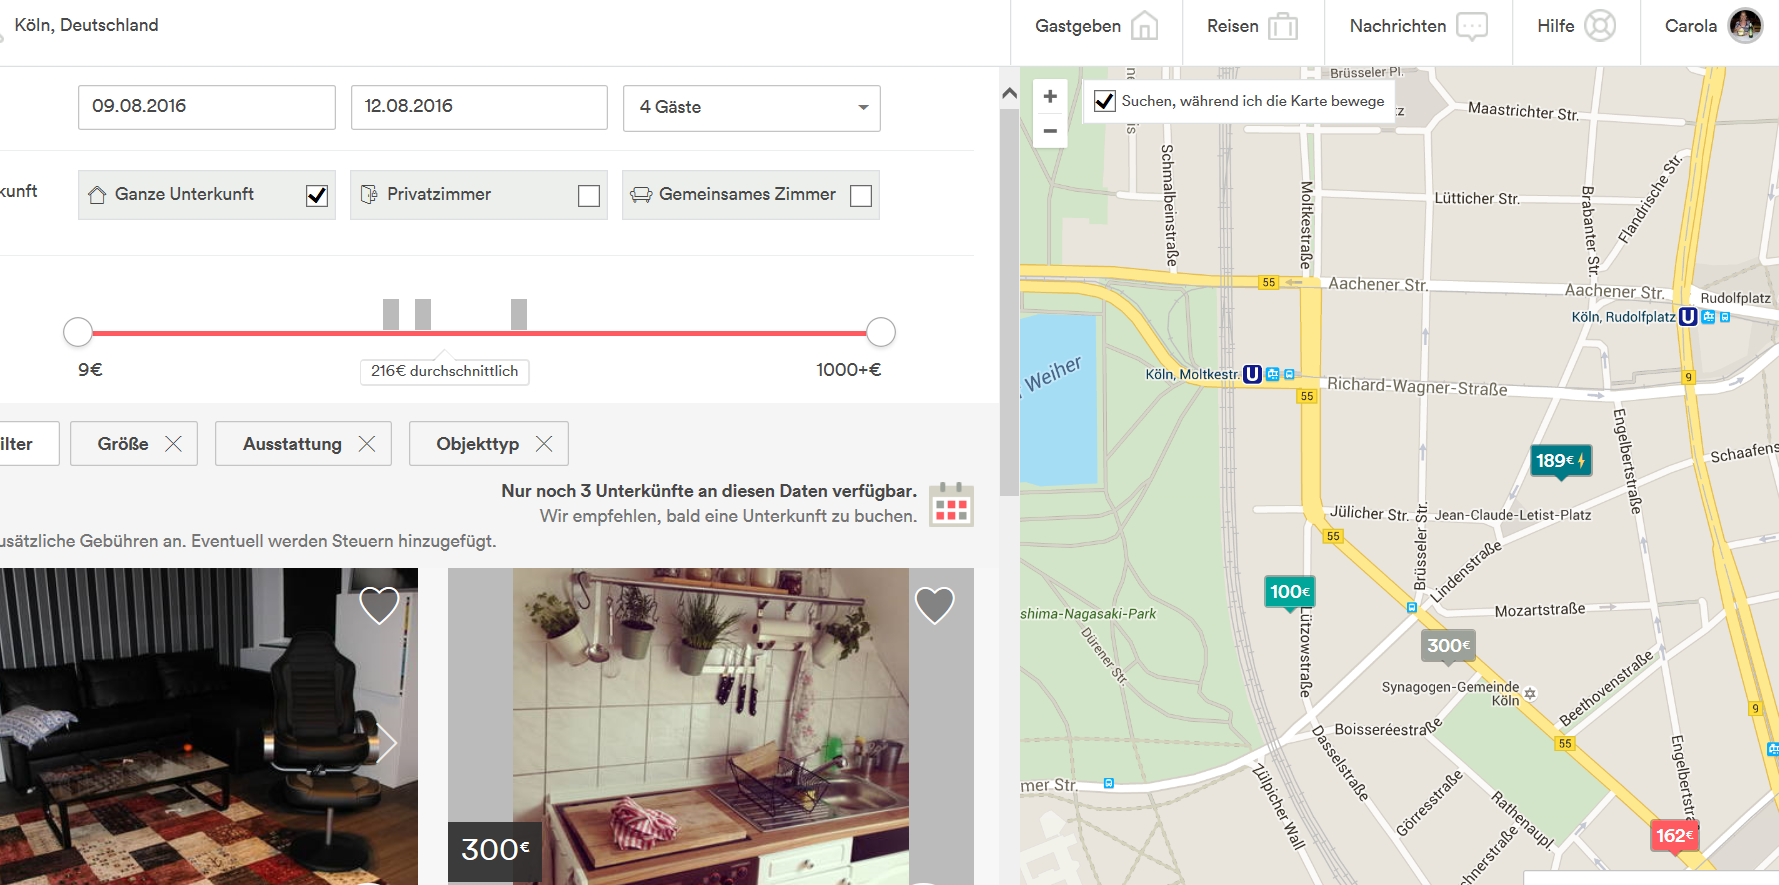The height and width of the screenshot is (885, 1779).
Task: Check the Privatzimmer checkbox
Action: pos(589,196)
